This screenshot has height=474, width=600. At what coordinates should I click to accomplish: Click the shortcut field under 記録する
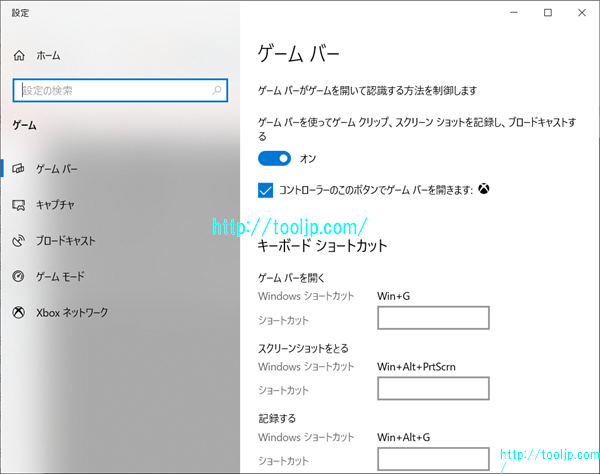click(x=433, y=459)
